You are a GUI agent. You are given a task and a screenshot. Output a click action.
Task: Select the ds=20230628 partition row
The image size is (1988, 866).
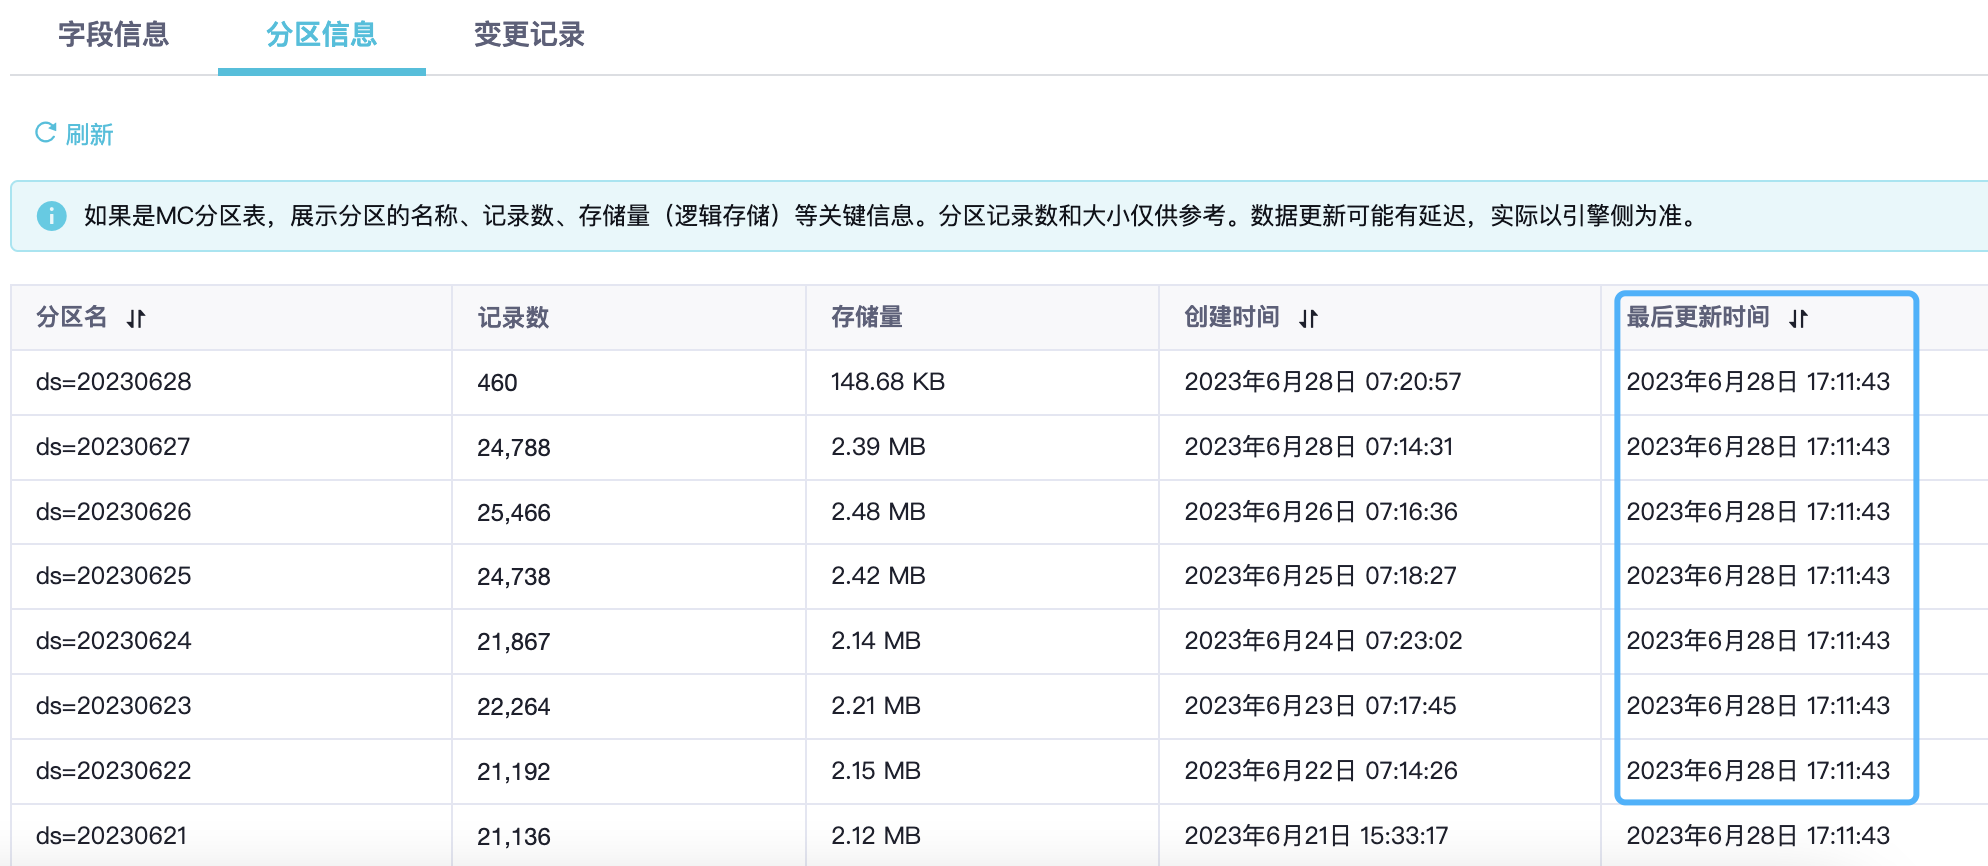(113, 382)
